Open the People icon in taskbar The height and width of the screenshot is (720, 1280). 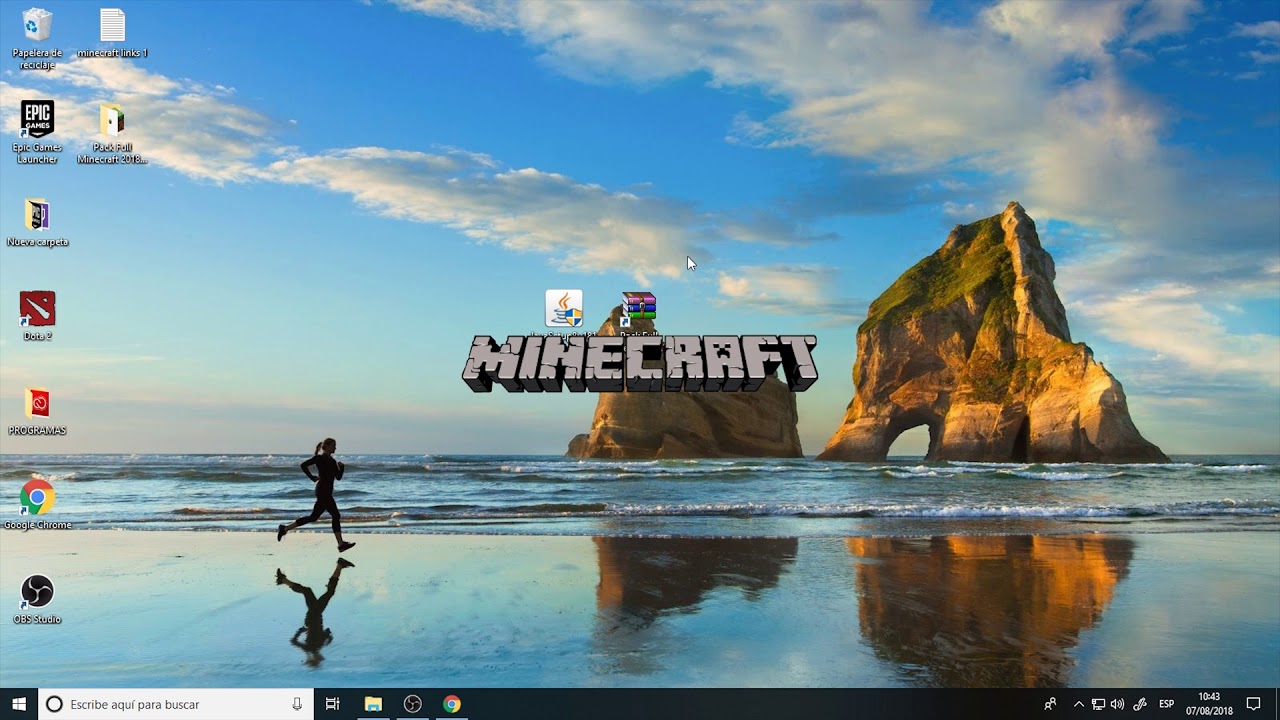tap(1050, 704)
